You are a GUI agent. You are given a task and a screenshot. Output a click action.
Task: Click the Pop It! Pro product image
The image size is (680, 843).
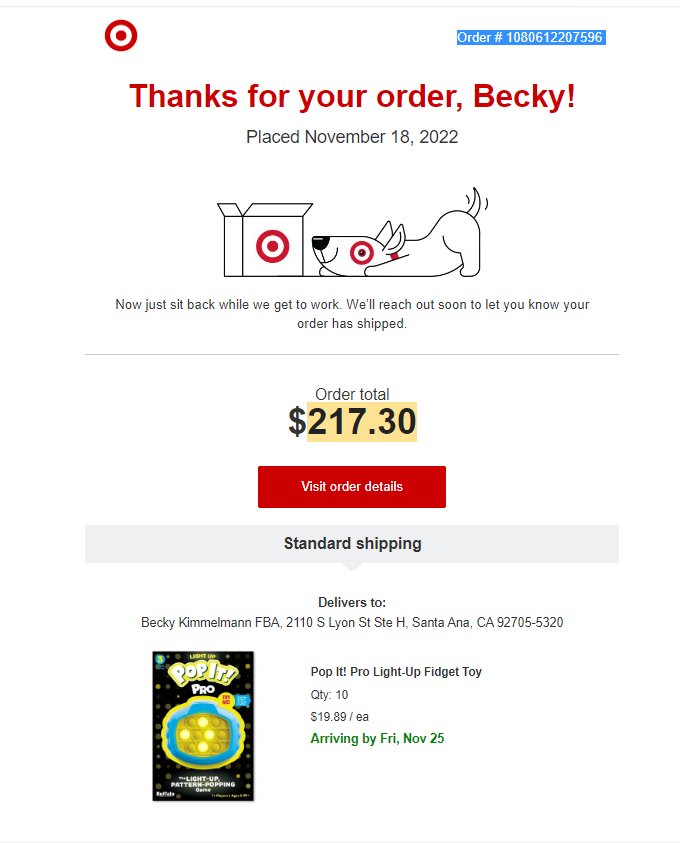(203, 726)
